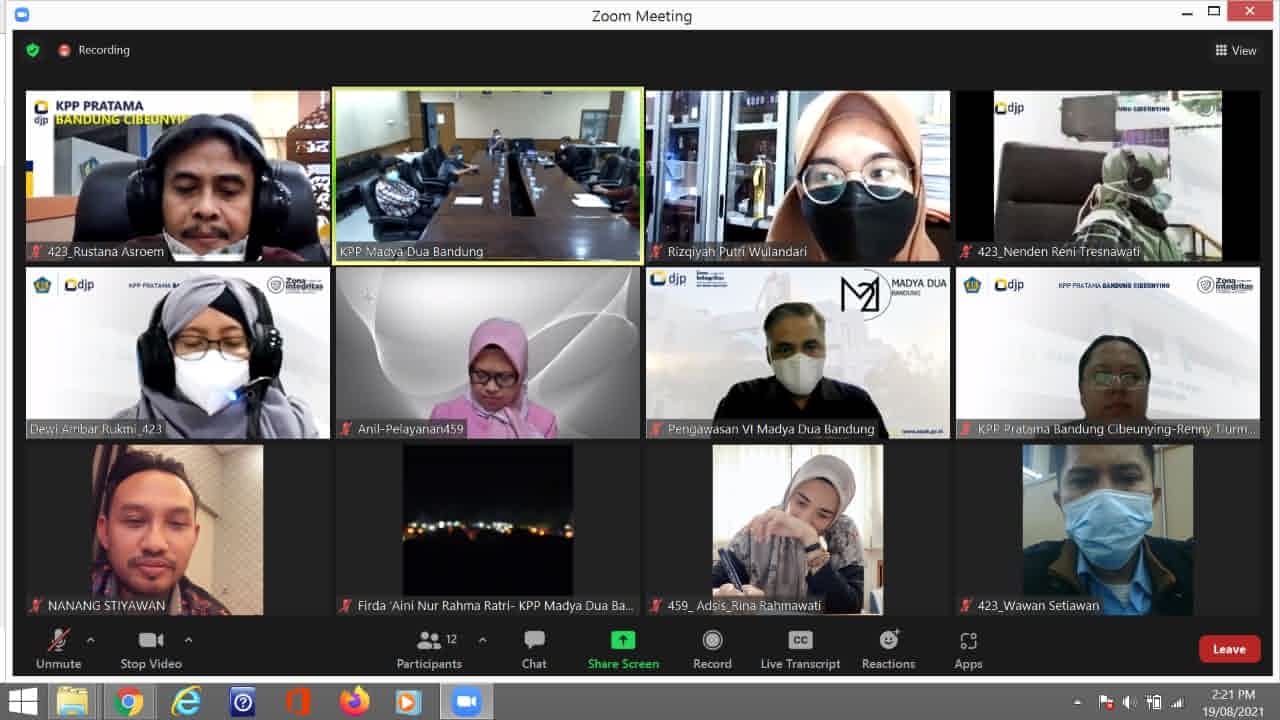
Task: Start recording with Record button
Action: click(x=712, y=648)
